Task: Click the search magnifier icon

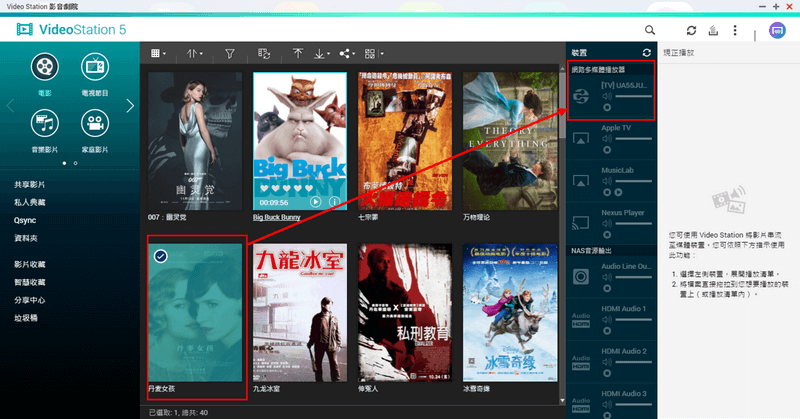Action: [x=649, y=30]
